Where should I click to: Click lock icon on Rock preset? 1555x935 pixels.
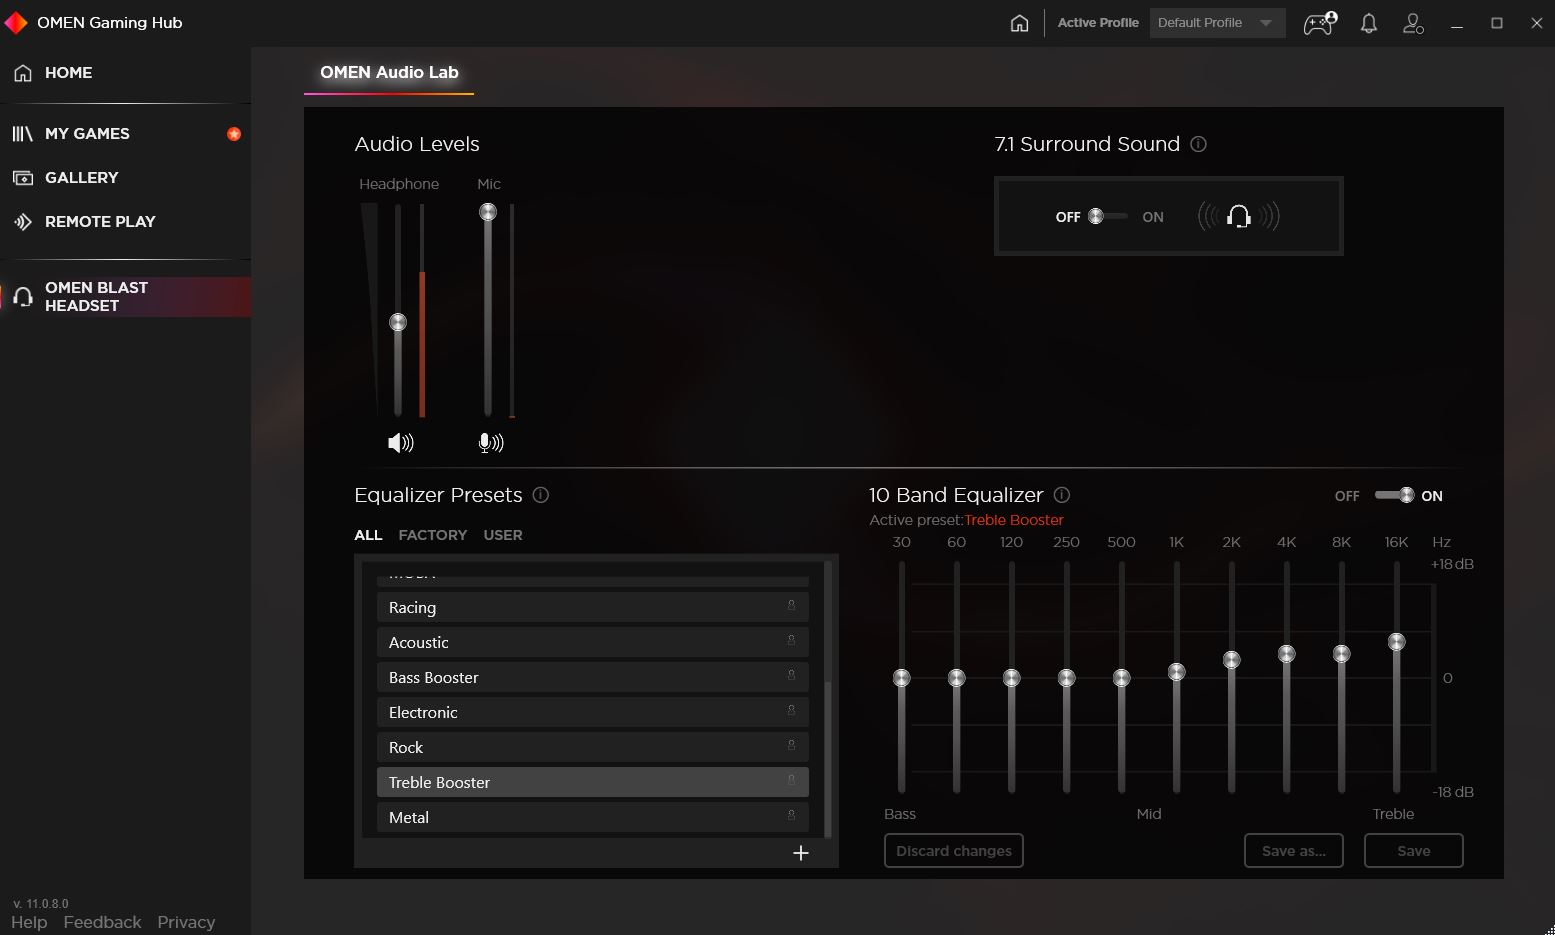(x=791, y=746)
